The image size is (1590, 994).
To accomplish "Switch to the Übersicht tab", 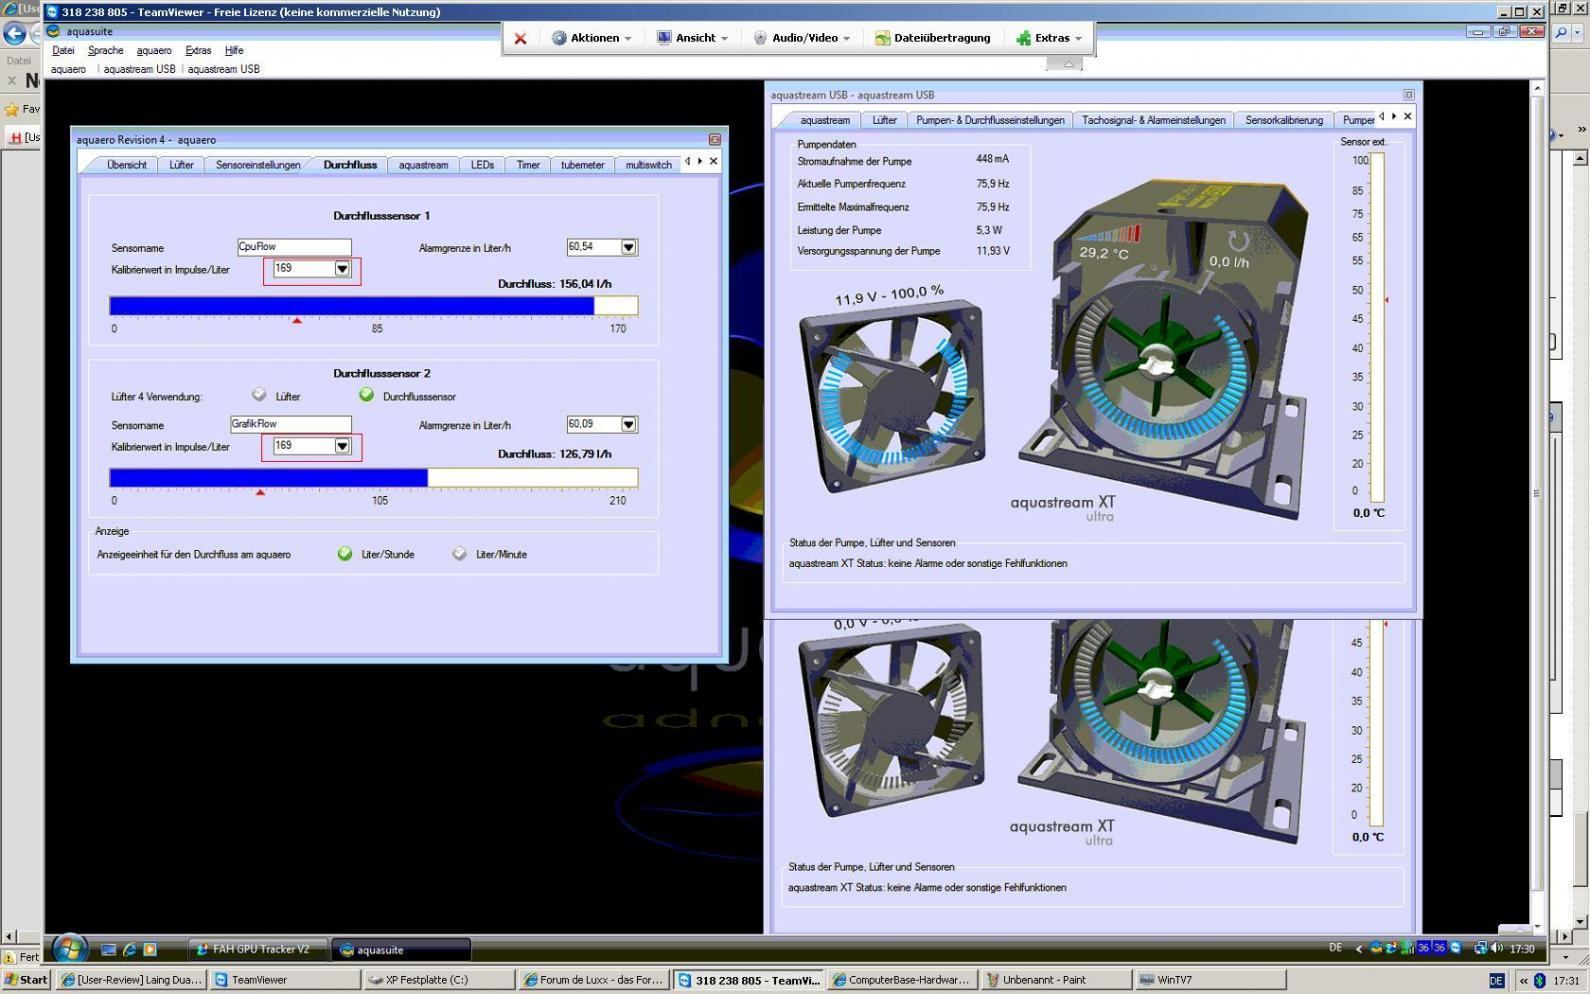I will [x=126, y=165].
